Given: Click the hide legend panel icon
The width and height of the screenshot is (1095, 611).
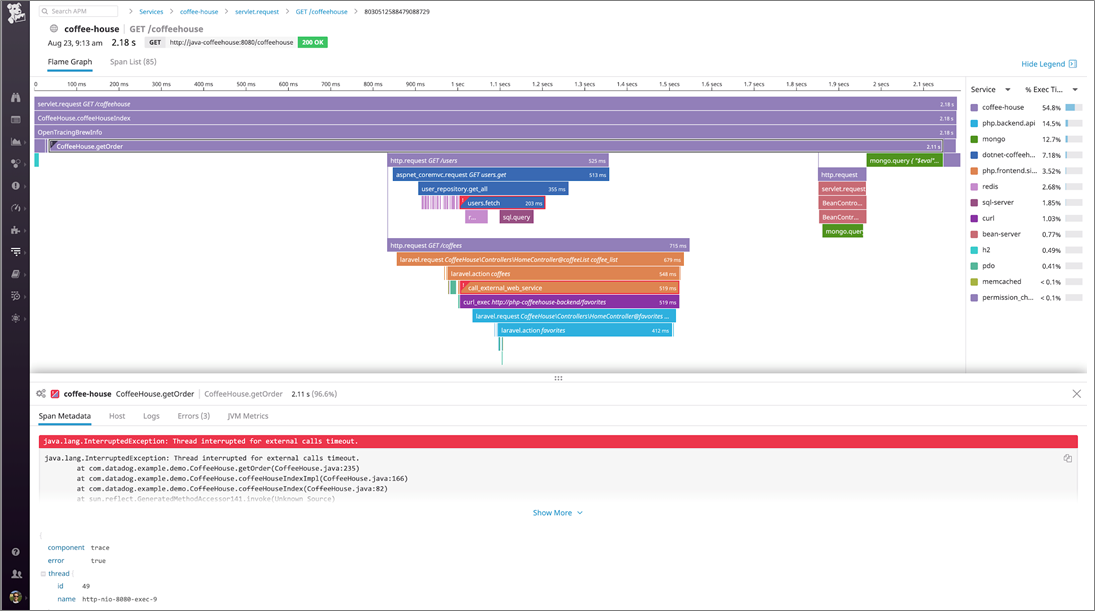Looking at the screenshot, I should [1073, 64].
